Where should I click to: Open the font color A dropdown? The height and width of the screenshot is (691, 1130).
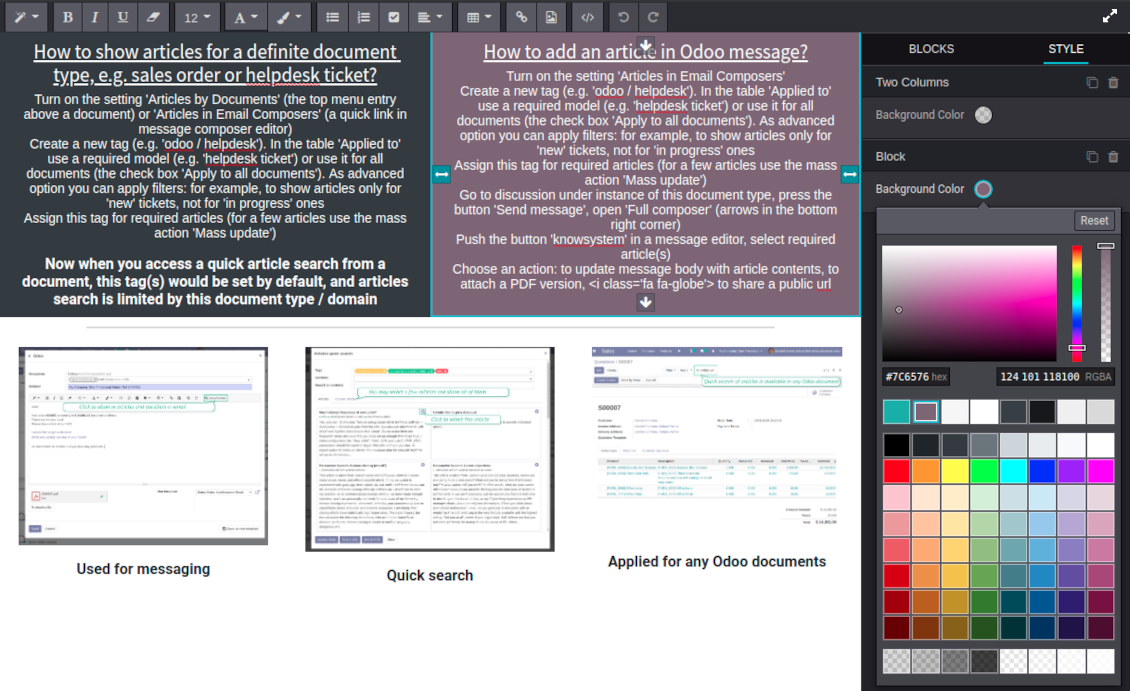click(x=245, y=17)
